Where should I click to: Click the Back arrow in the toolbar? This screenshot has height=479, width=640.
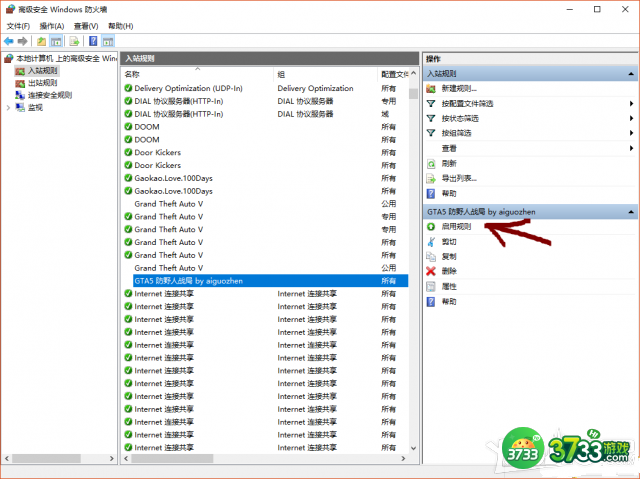(x=9, y=41)
